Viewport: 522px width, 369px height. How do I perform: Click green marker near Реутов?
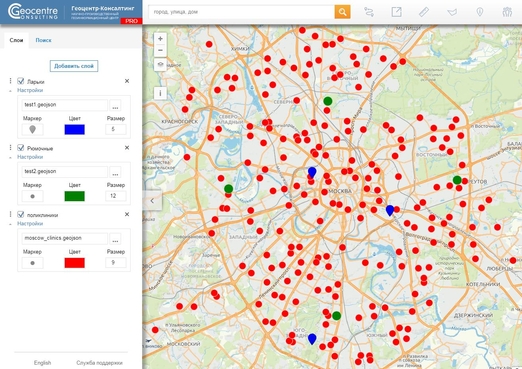pyautogui.click(x=457, y=180)
